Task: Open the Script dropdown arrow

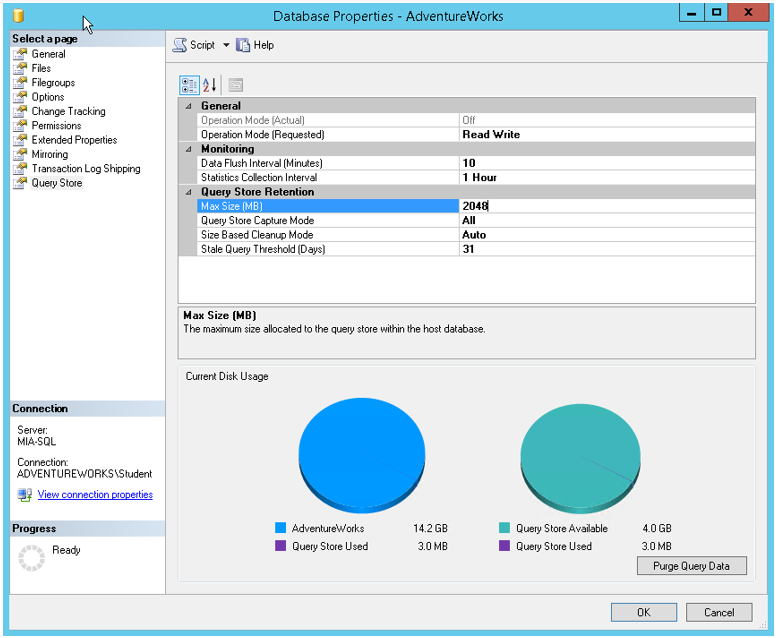Action: 226,45
